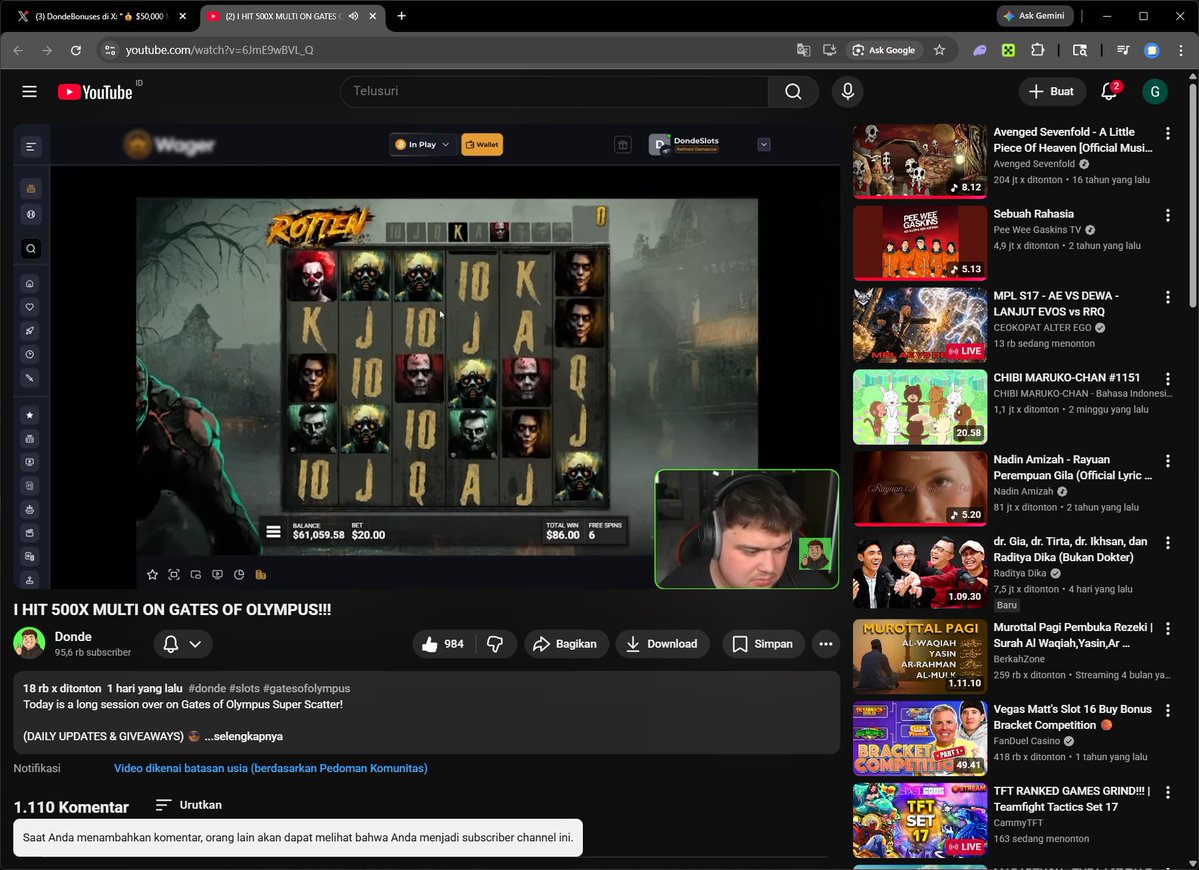Click the search magnifier button

pyautogui.click(x=793, y=92)
